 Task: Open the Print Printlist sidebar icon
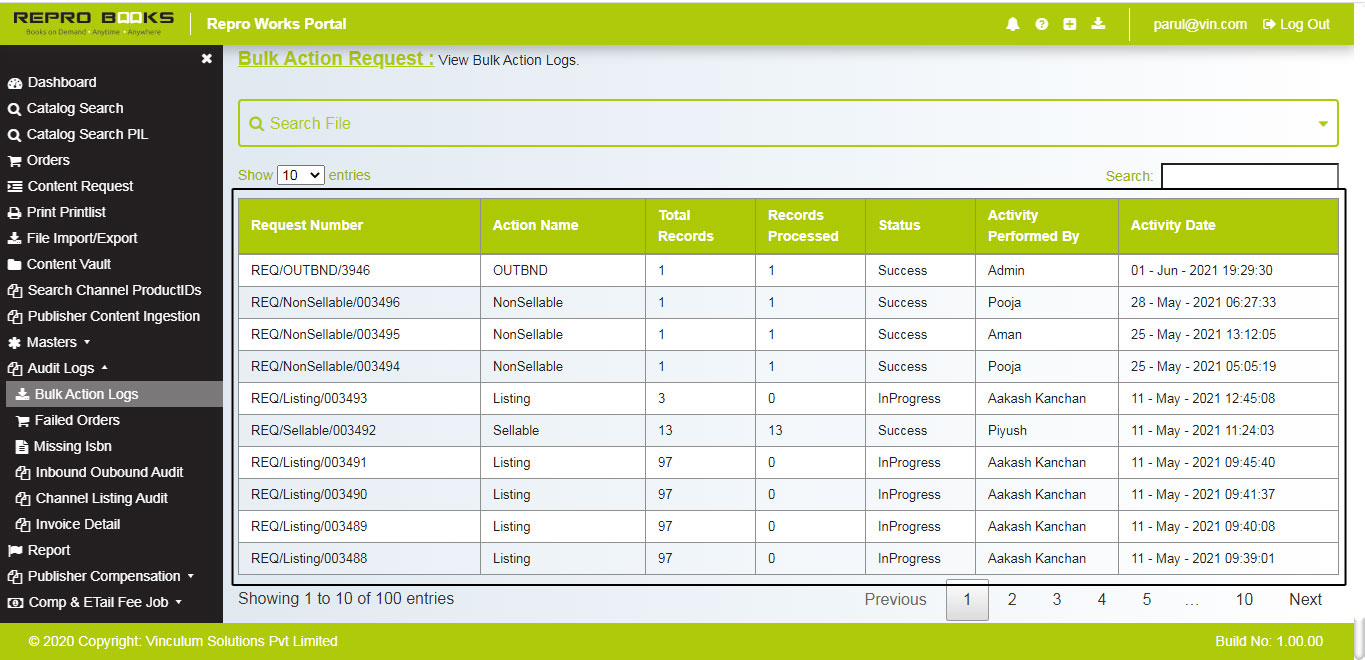14,212
